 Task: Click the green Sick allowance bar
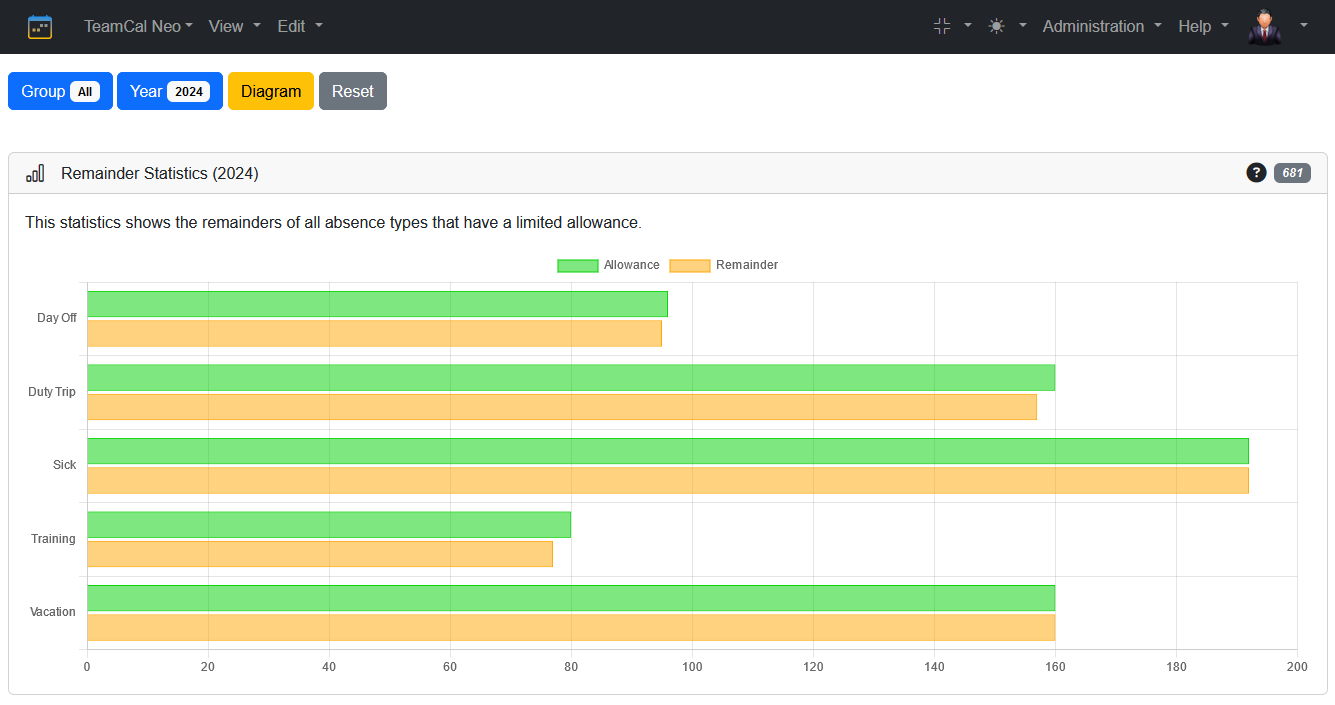point(667,451)
